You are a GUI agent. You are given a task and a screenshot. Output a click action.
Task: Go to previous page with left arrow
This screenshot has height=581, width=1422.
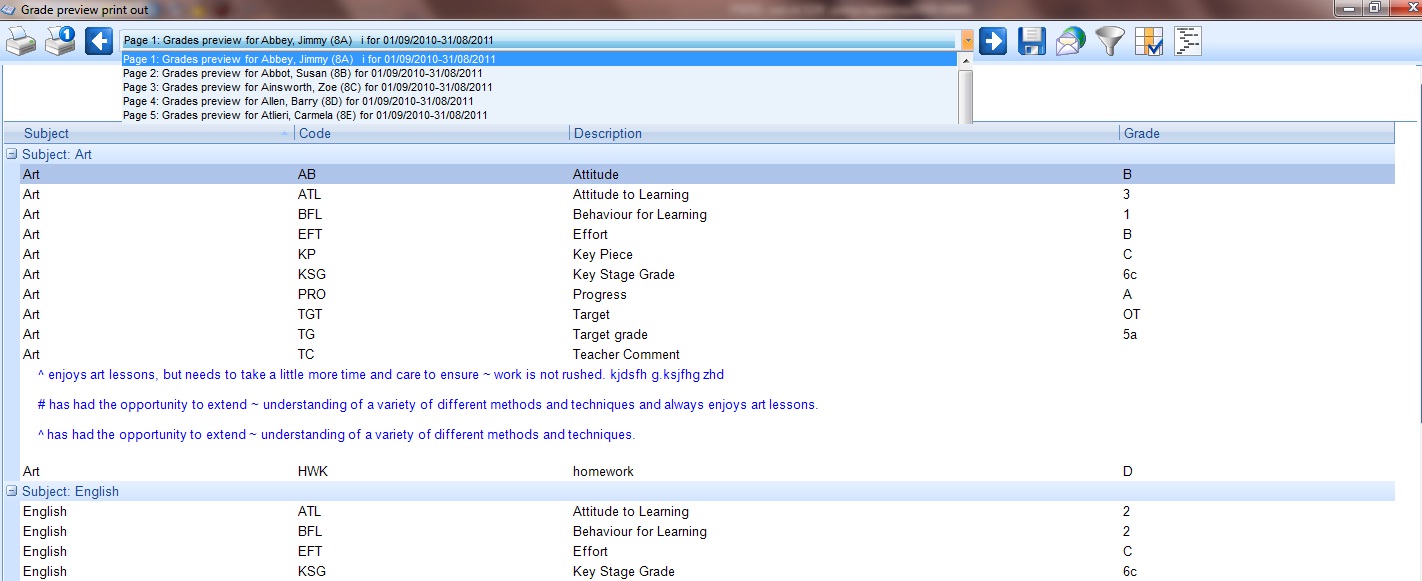(x=99, y=41)
